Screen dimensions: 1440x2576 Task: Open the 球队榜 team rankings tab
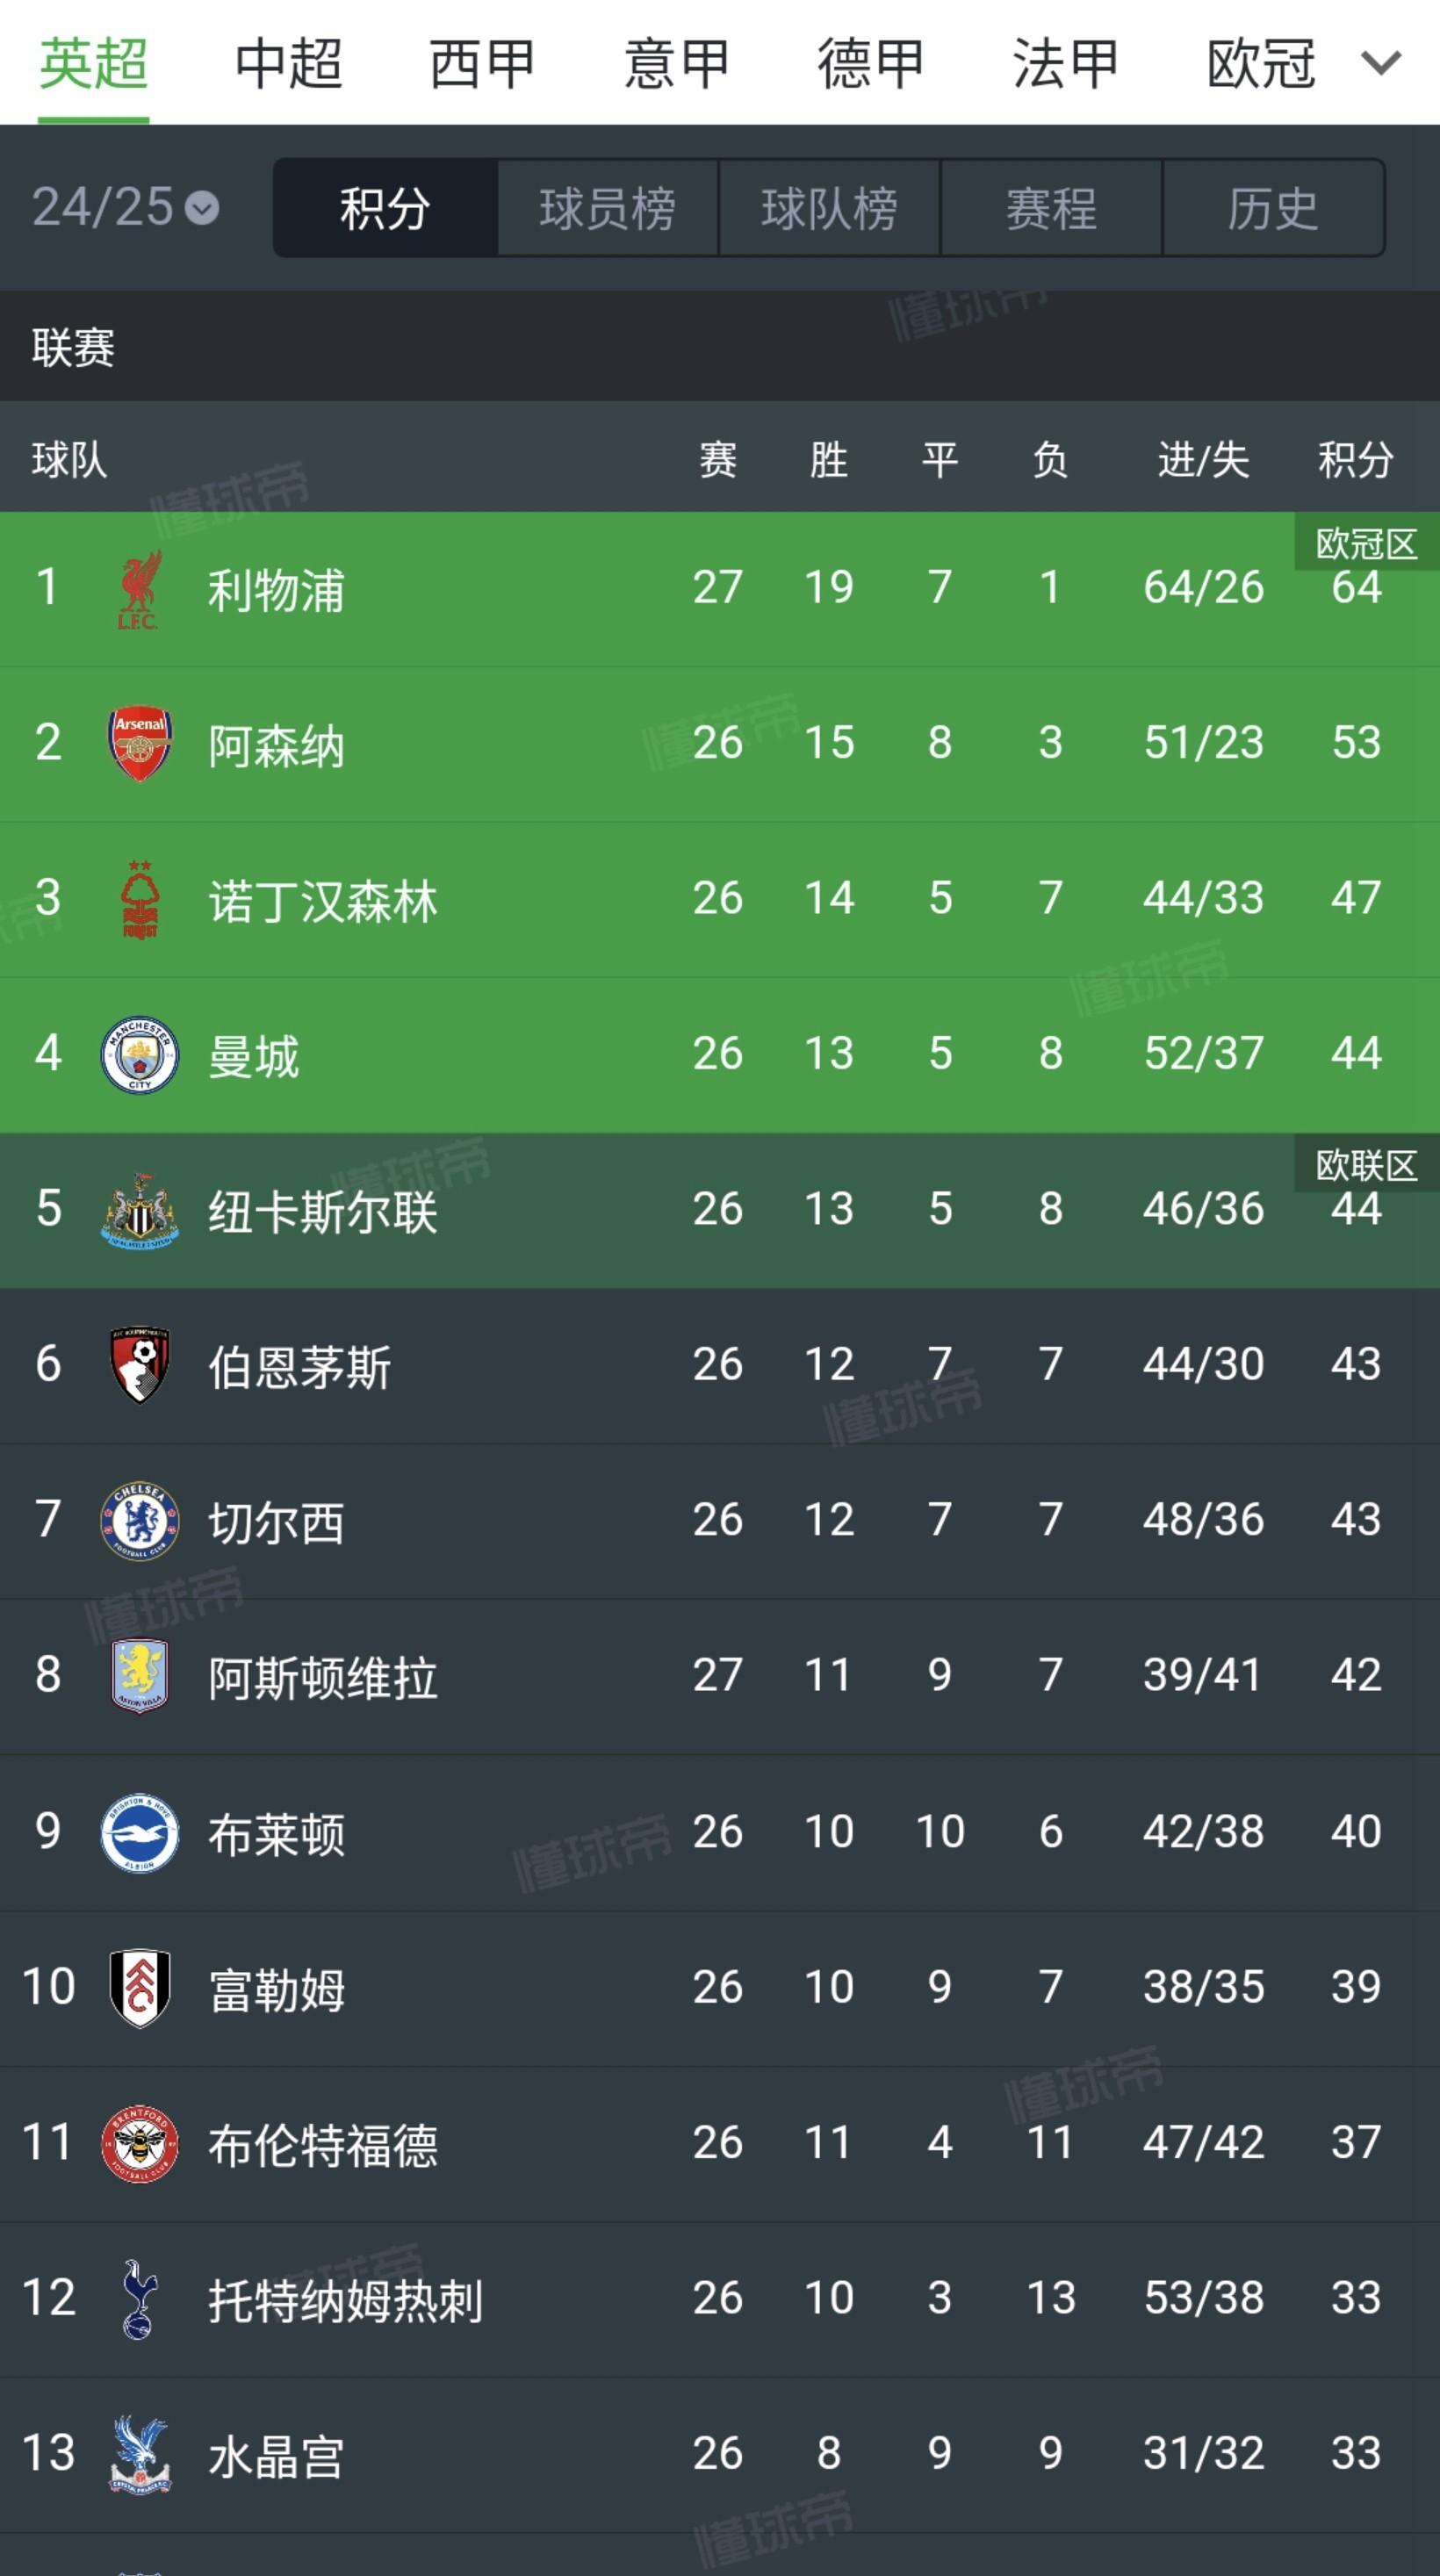click(829, 208)
